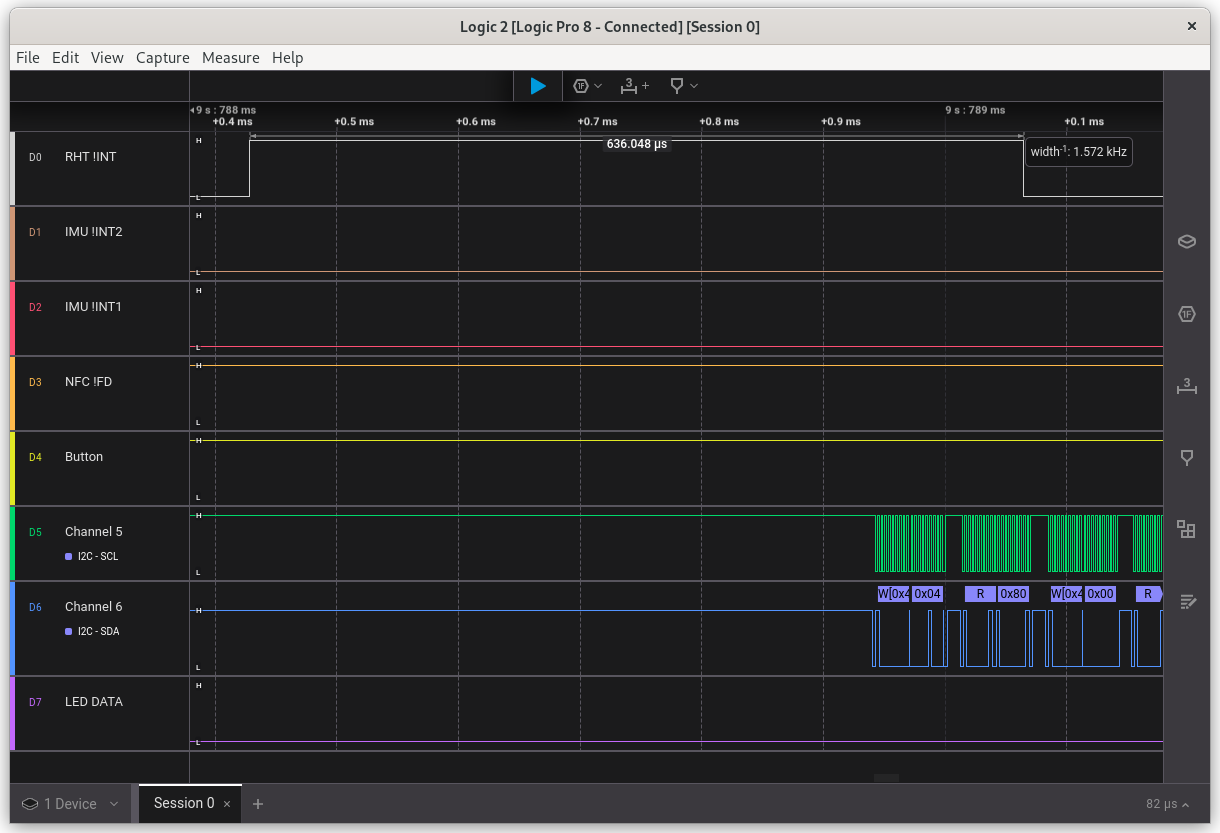This screenshot has height=833, width=1220.
Task: Click the add new session plus icon
Action: click(258, 804)
